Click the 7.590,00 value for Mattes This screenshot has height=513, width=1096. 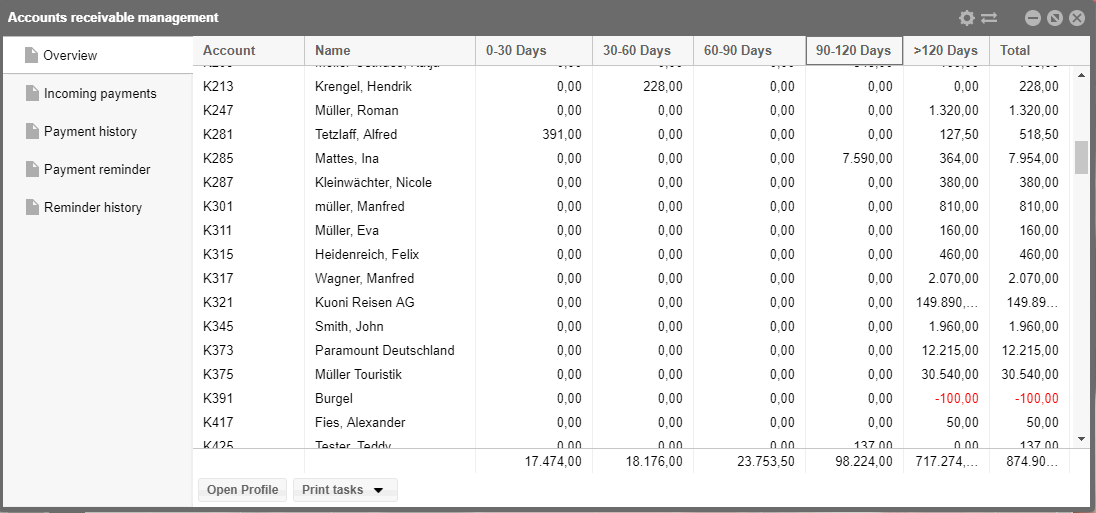tap(867, 159)
